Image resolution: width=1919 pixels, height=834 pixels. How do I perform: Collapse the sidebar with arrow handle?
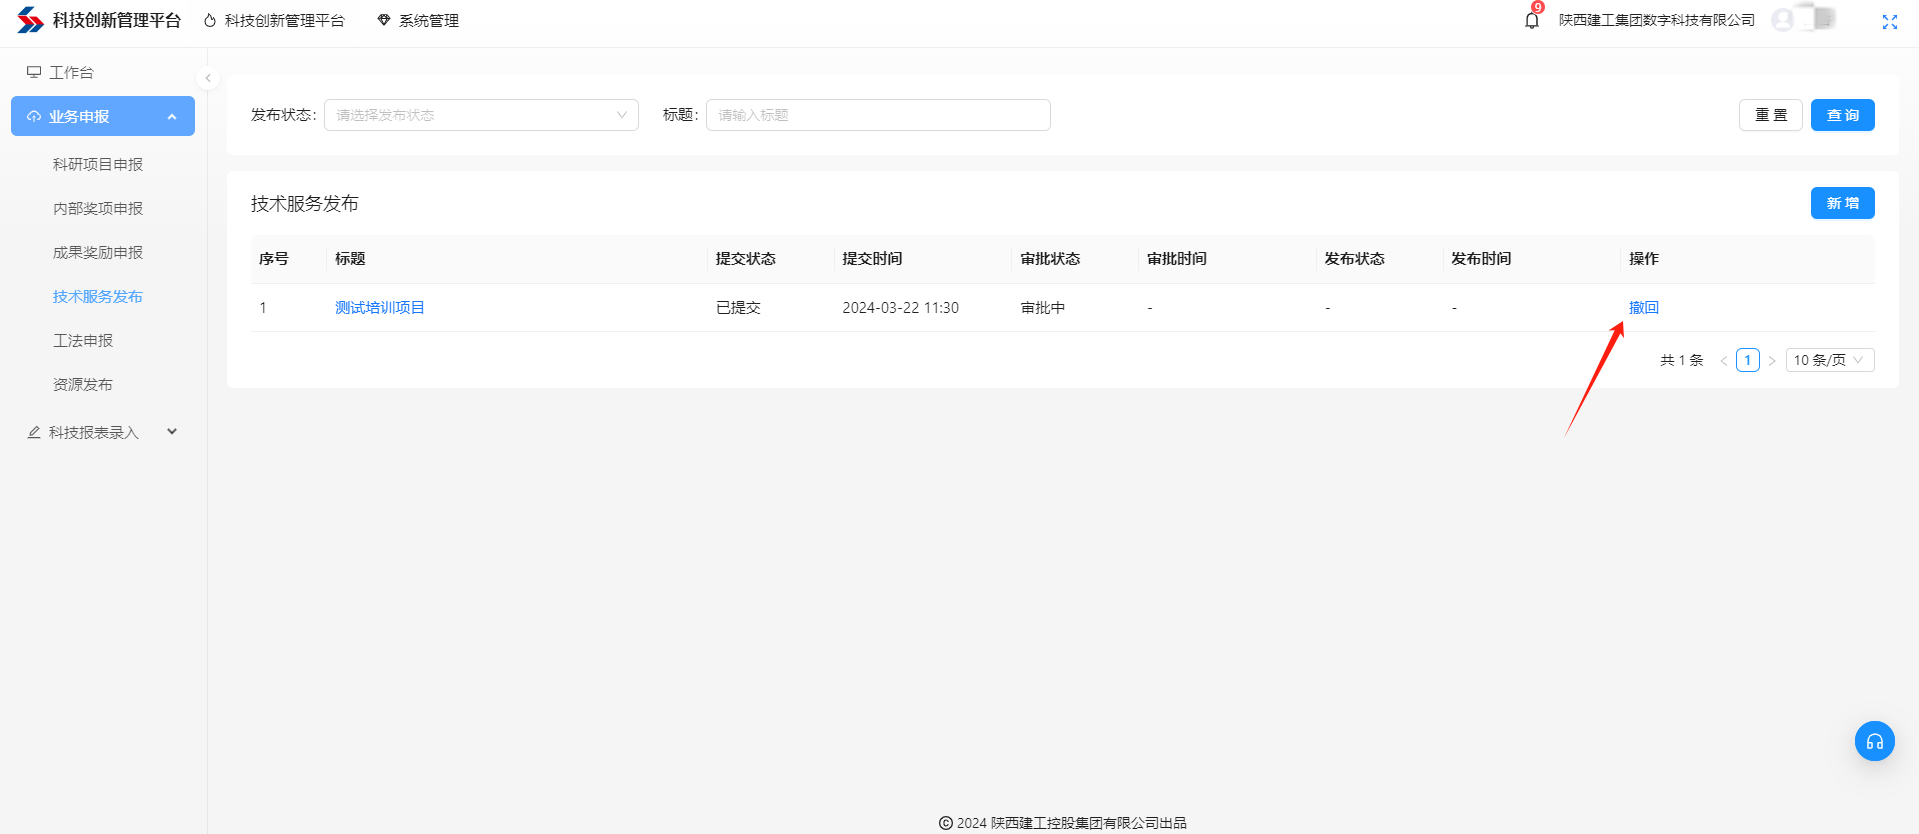click(x=208, y=78)
